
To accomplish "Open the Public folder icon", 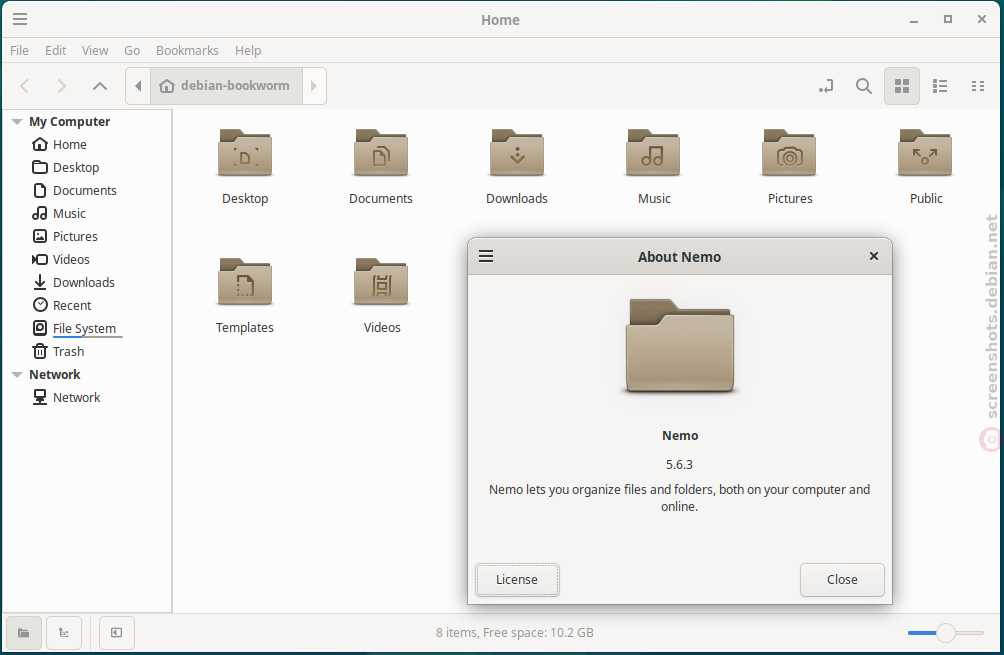I will (x=925, y=154).
